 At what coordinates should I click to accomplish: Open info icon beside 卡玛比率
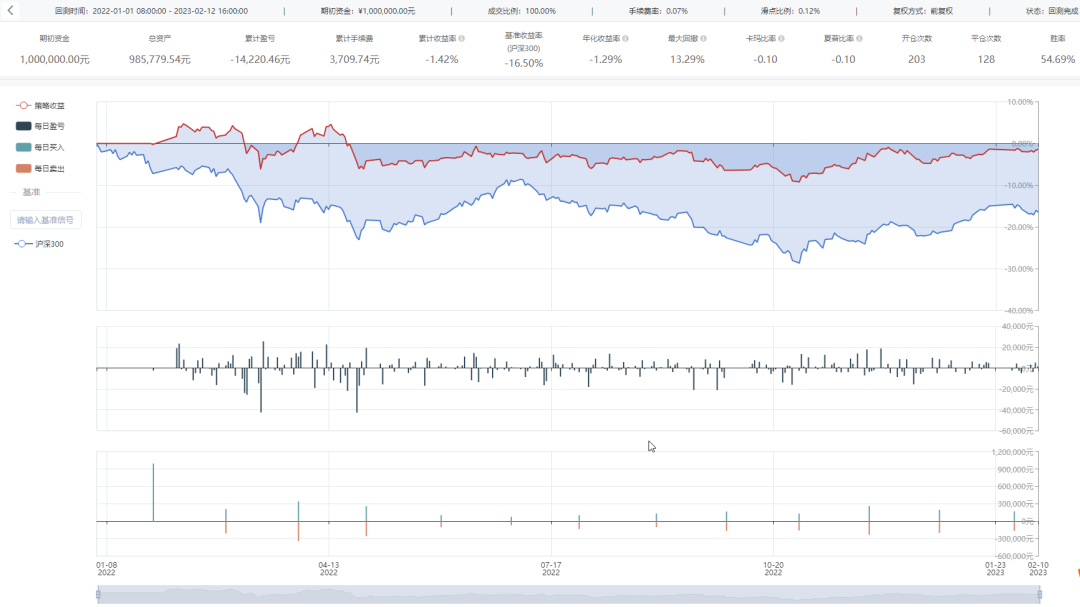tap(781, 39)
